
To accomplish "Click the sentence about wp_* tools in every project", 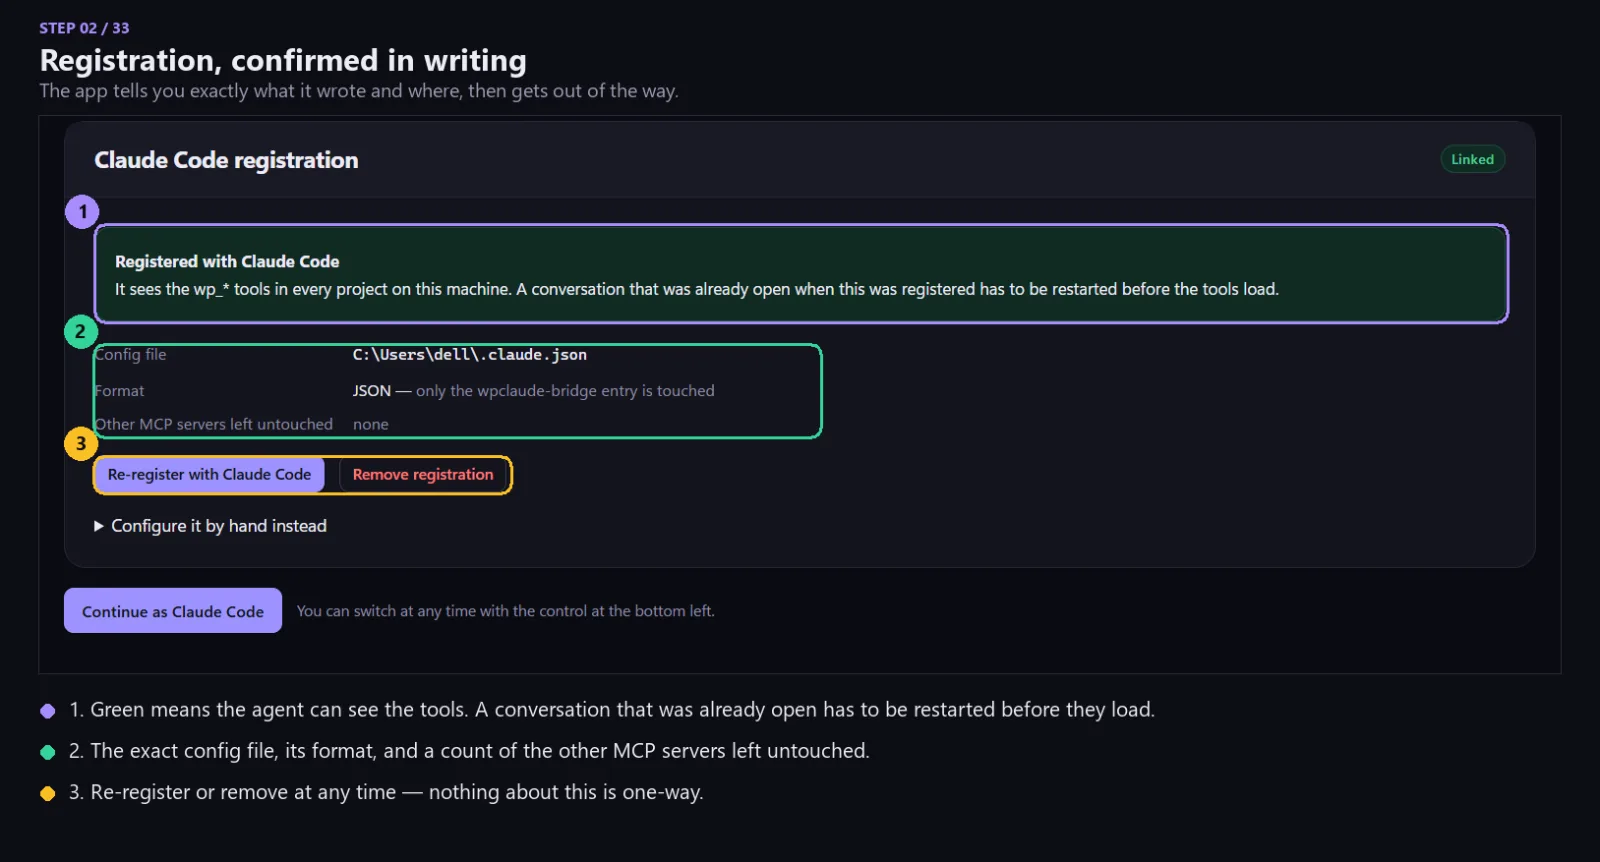I will tap(697, 289).
